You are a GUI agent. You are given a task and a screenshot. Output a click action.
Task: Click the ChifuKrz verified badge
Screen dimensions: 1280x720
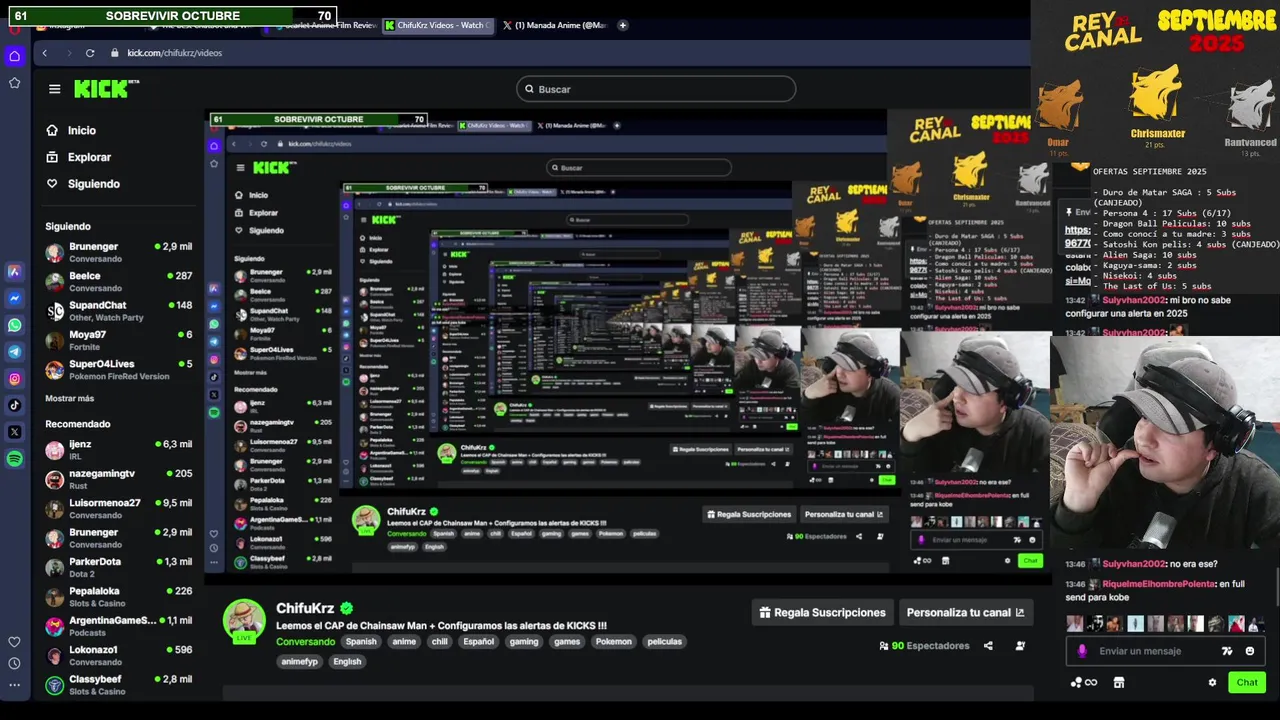tap(346, 608)
